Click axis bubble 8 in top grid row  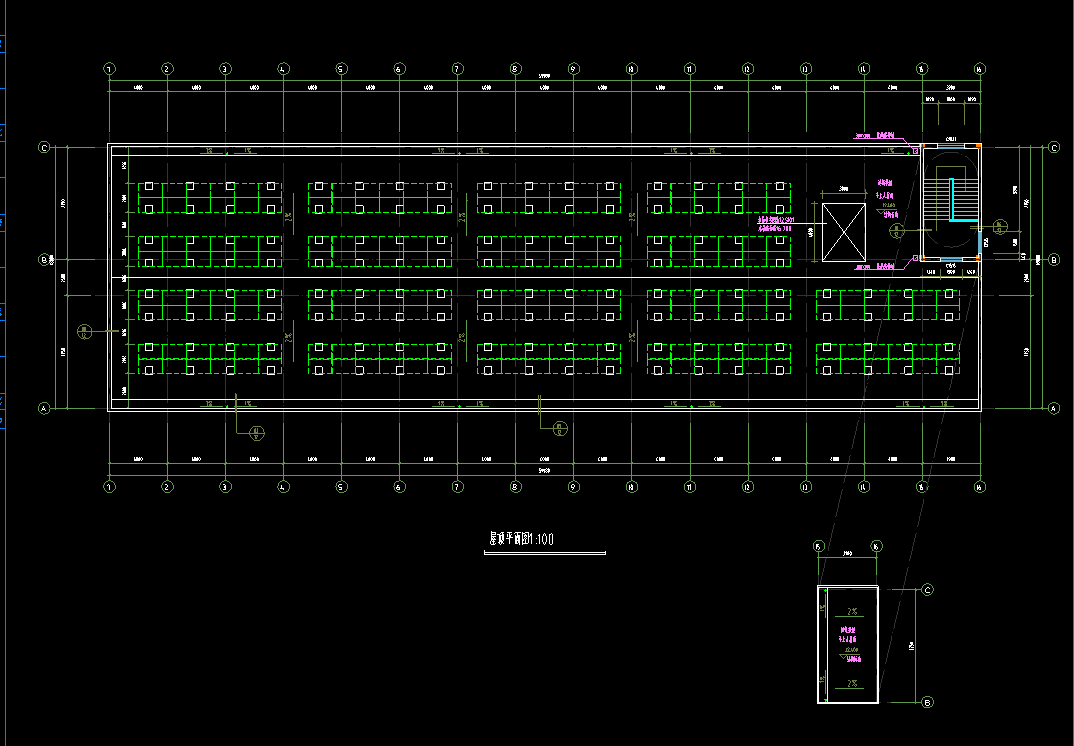point(515,69)
